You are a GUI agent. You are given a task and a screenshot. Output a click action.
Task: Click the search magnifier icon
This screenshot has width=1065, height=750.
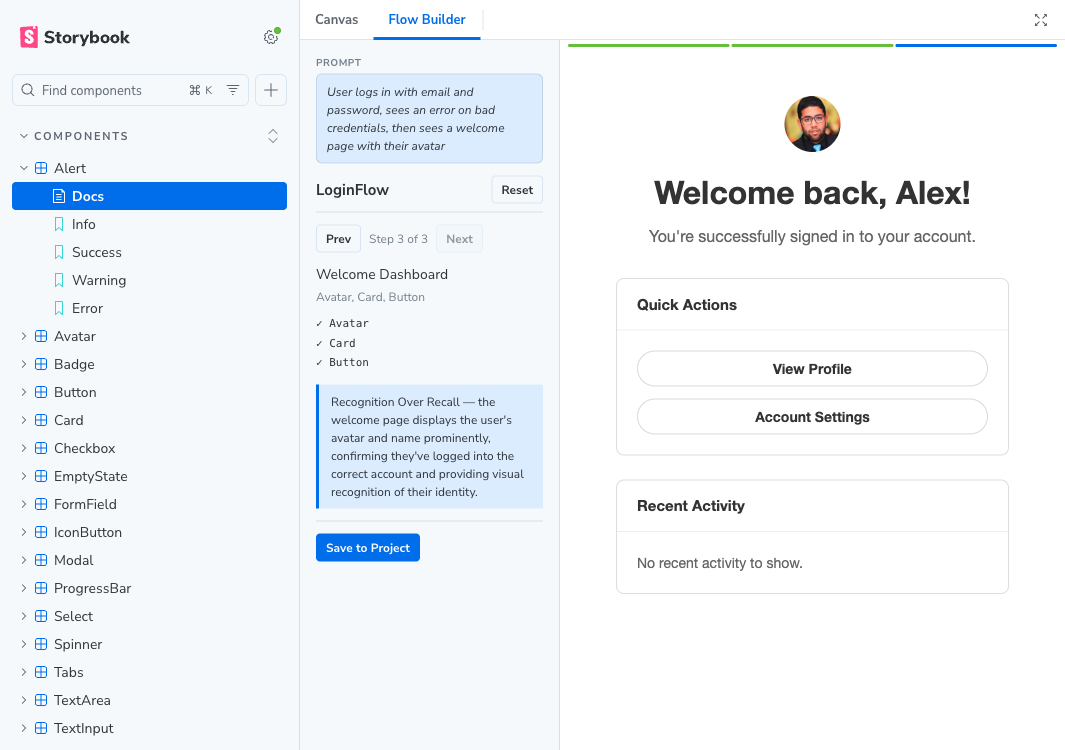[x=28, y=90]
